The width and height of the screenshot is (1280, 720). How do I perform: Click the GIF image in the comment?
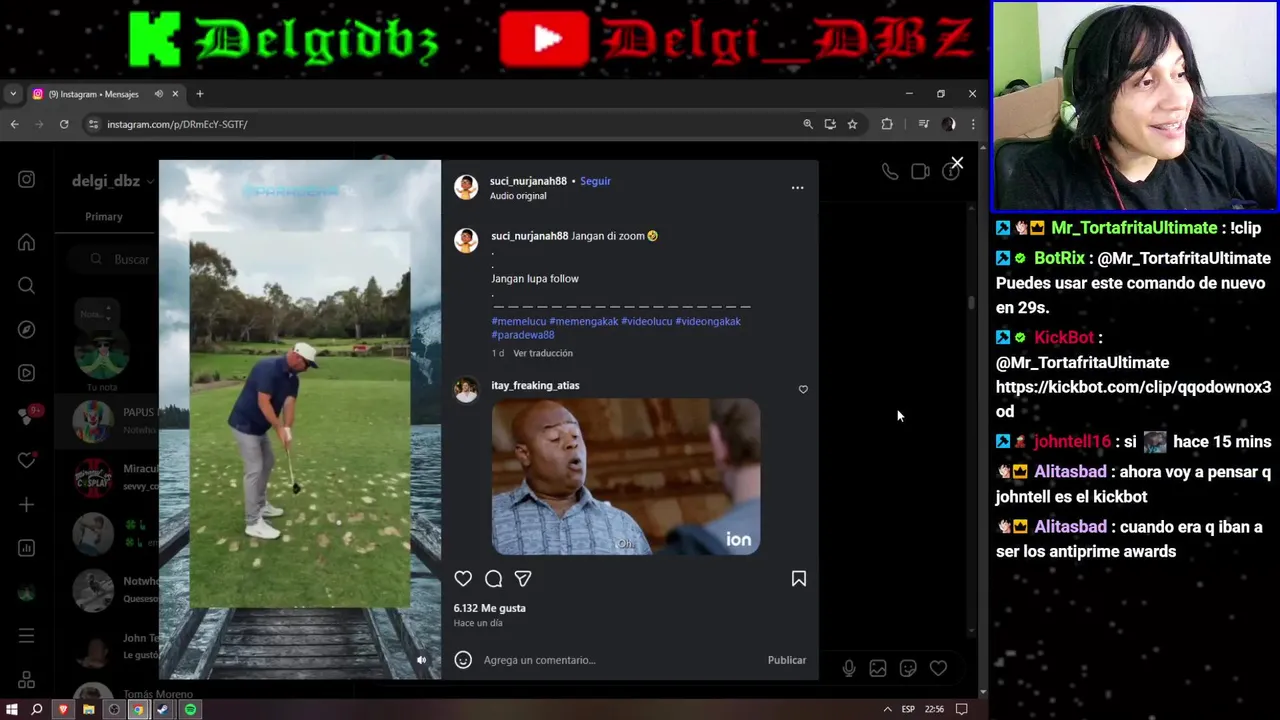(x=626, y=477)
